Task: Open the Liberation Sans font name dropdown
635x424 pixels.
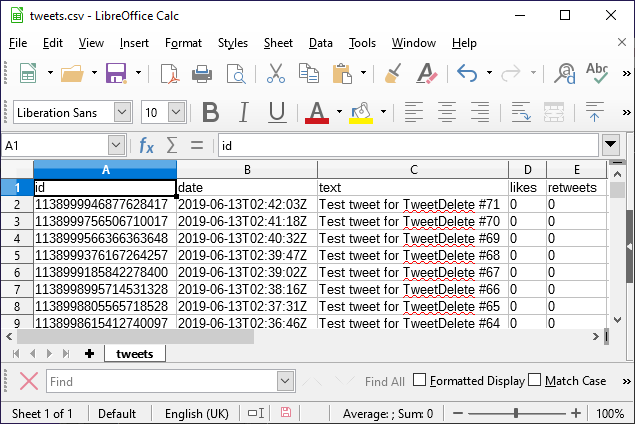Action: click(x=124, y=112)
